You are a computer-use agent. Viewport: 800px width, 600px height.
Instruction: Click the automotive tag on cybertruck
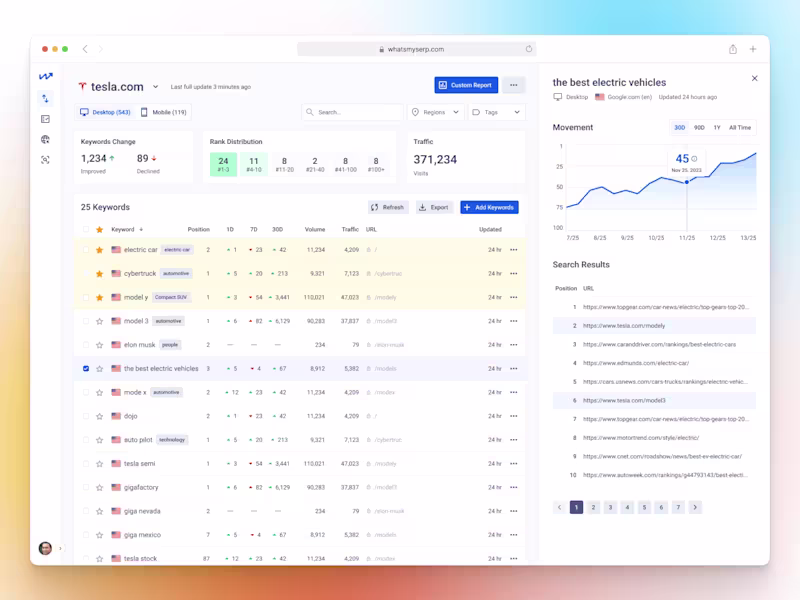click(x=176, y=273)
